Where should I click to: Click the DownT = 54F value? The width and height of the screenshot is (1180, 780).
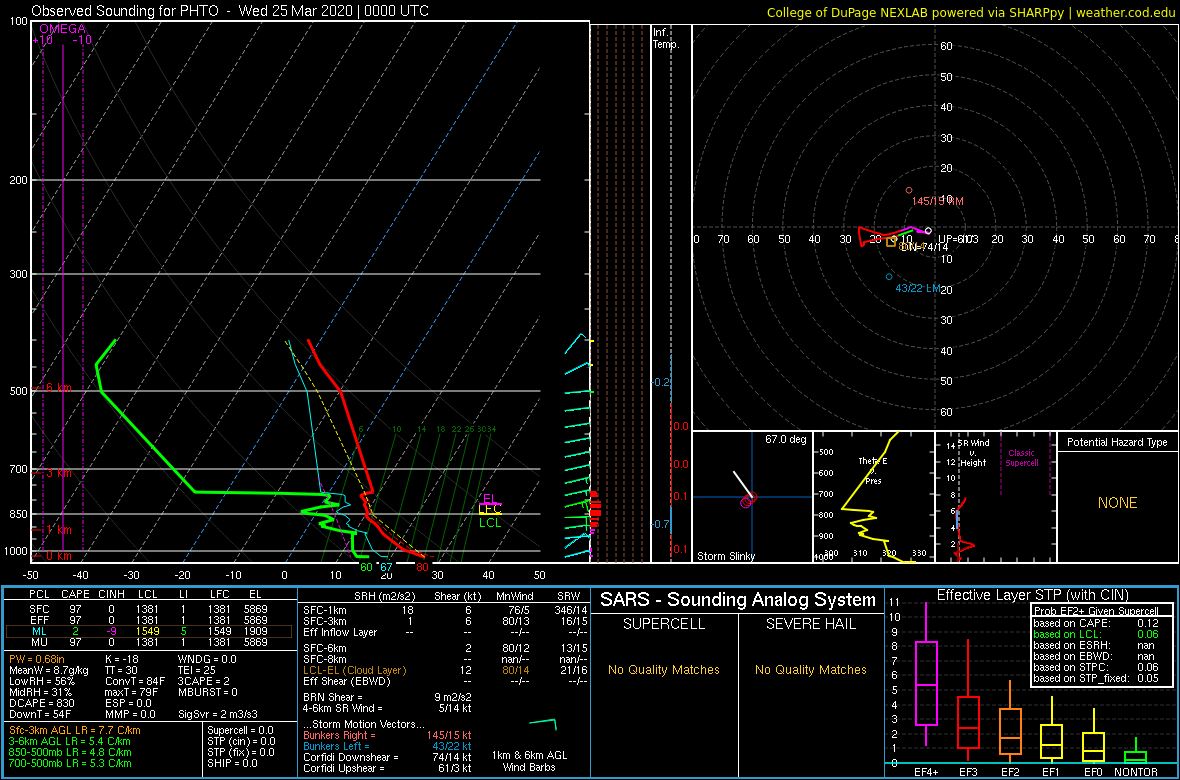tap(38, 714)
